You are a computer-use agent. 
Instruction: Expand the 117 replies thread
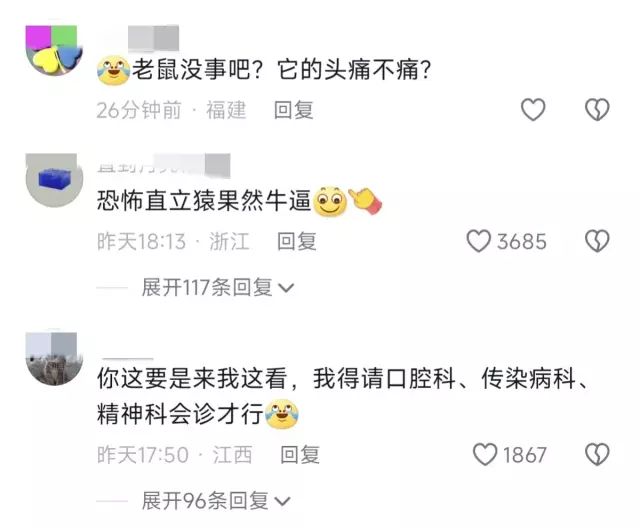[217, 287]
